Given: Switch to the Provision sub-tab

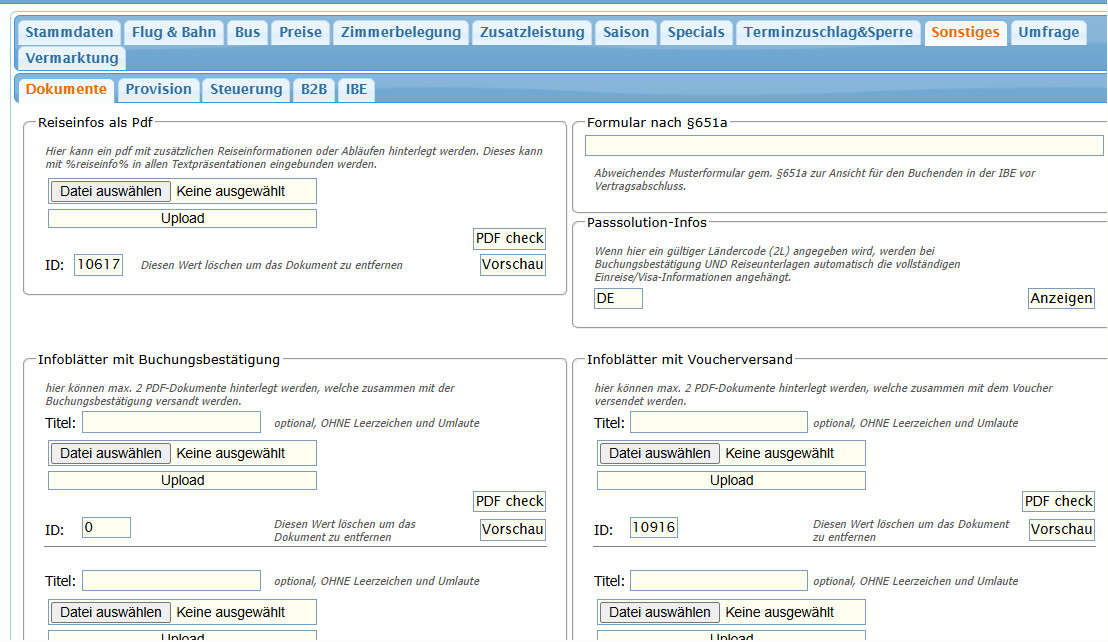Looking at the screenshot, I should point(158,89).
